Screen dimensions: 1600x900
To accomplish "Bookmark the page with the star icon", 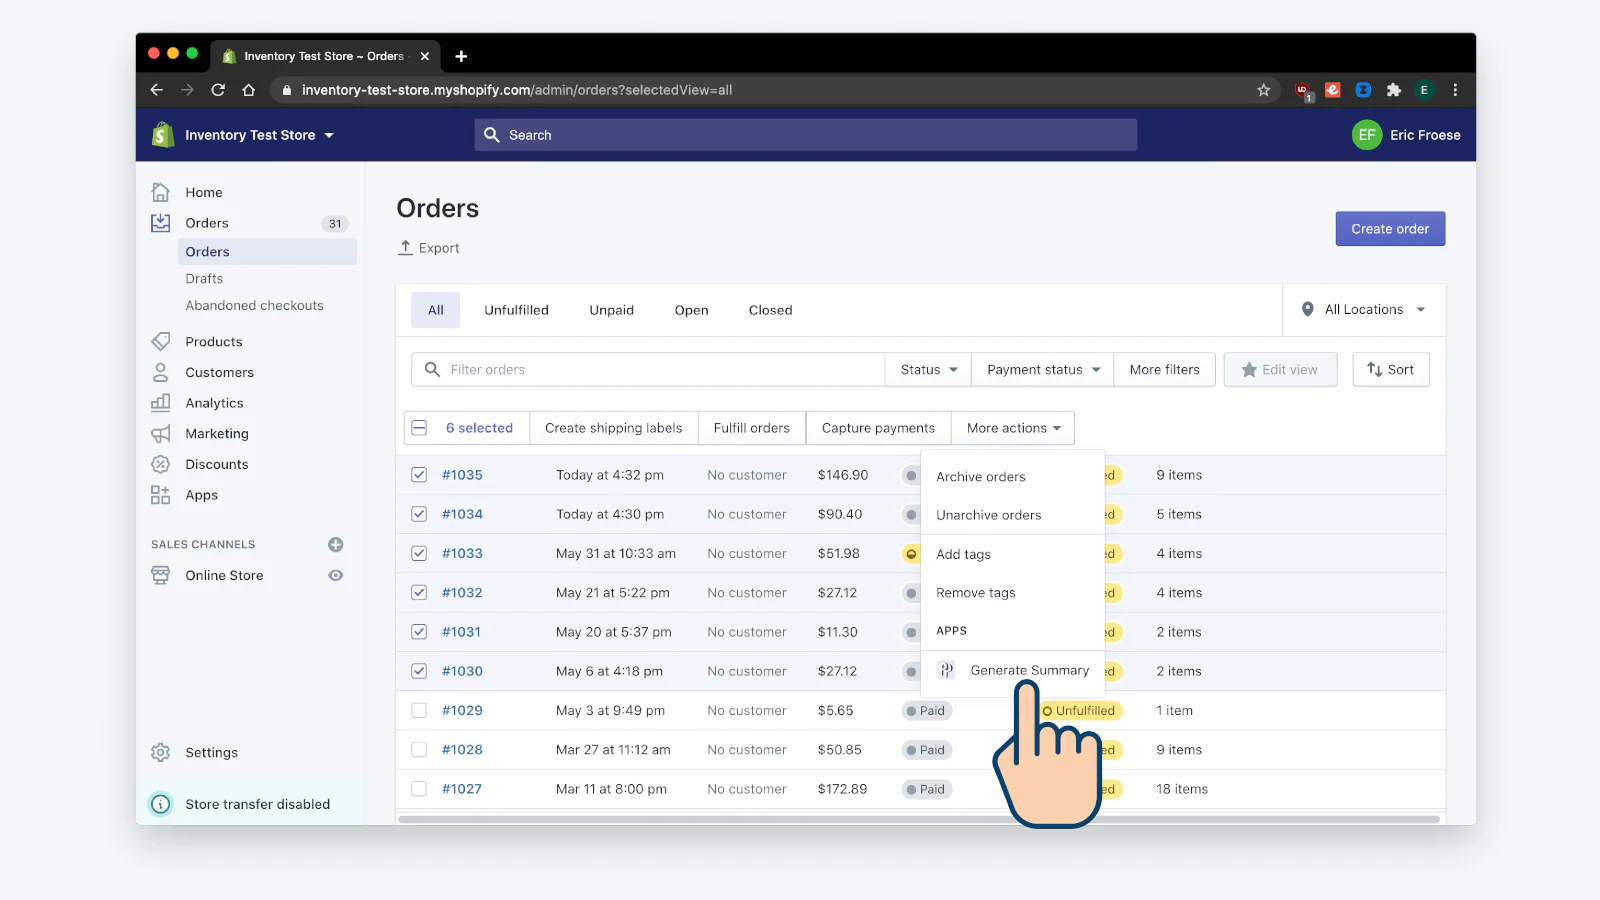I will [1264, 90].
